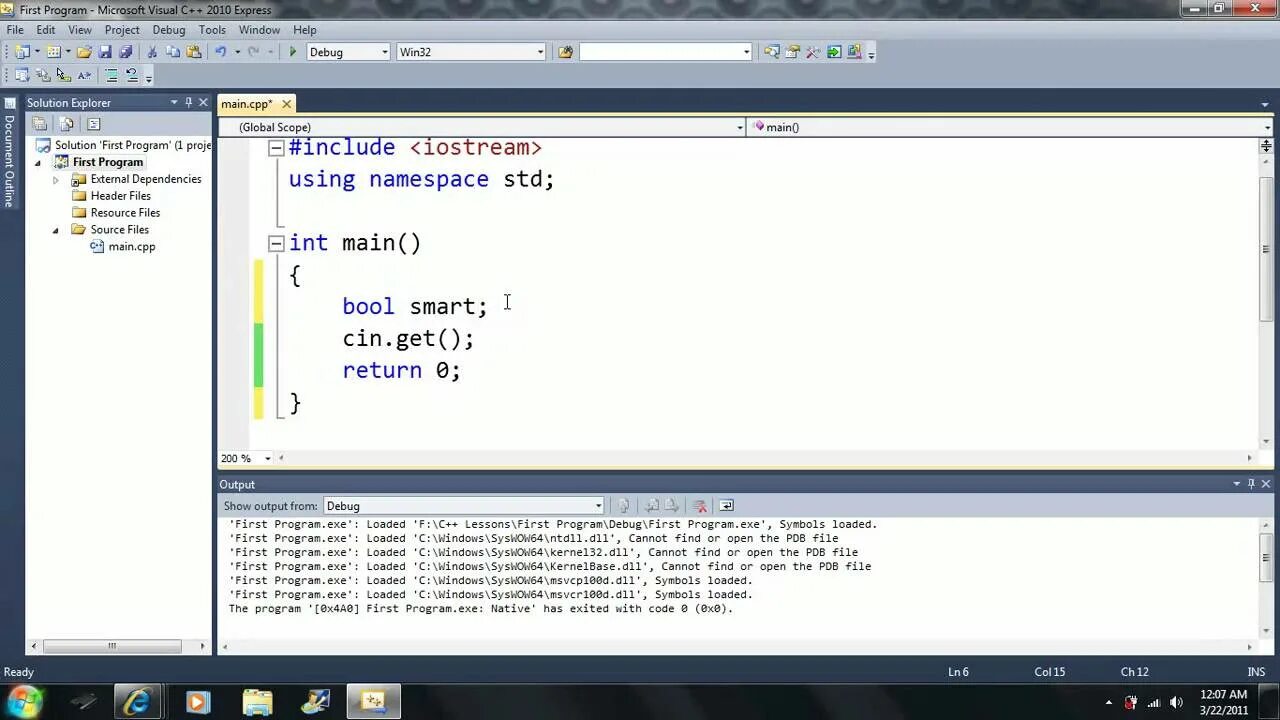
Task: Save main.cpp with the floppy icon
Action: coord(105,52)
